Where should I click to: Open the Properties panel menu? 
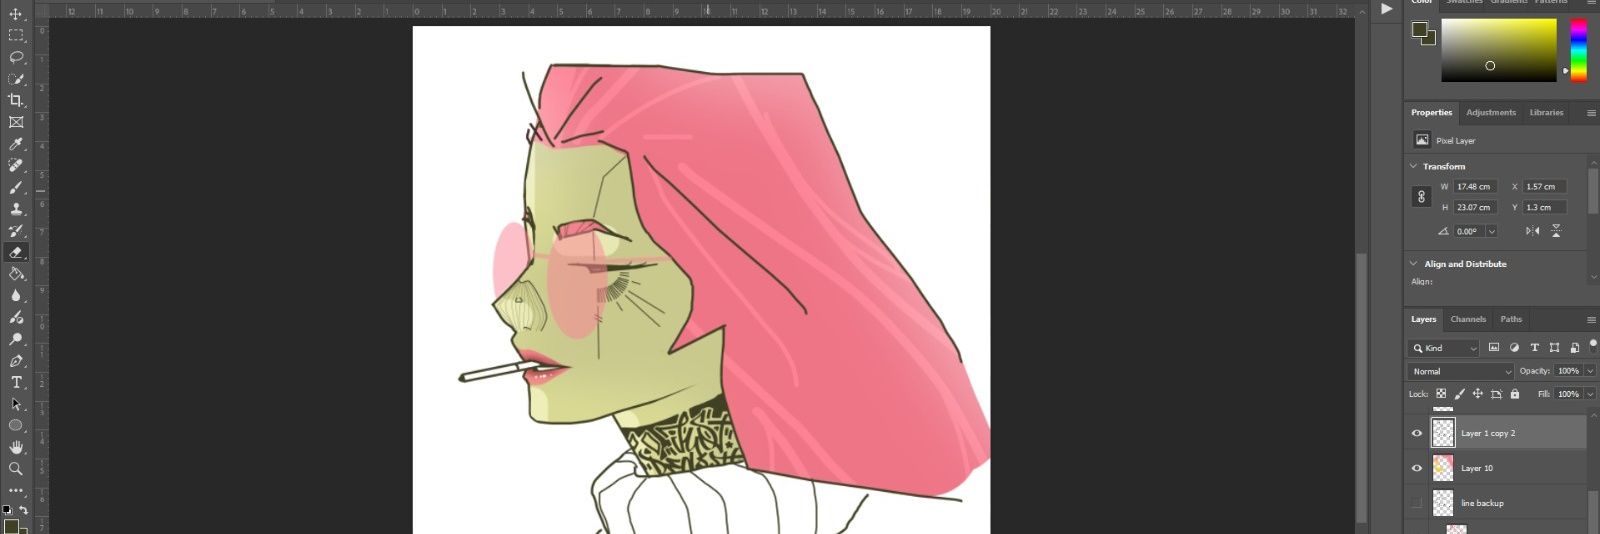[1591, 113]
